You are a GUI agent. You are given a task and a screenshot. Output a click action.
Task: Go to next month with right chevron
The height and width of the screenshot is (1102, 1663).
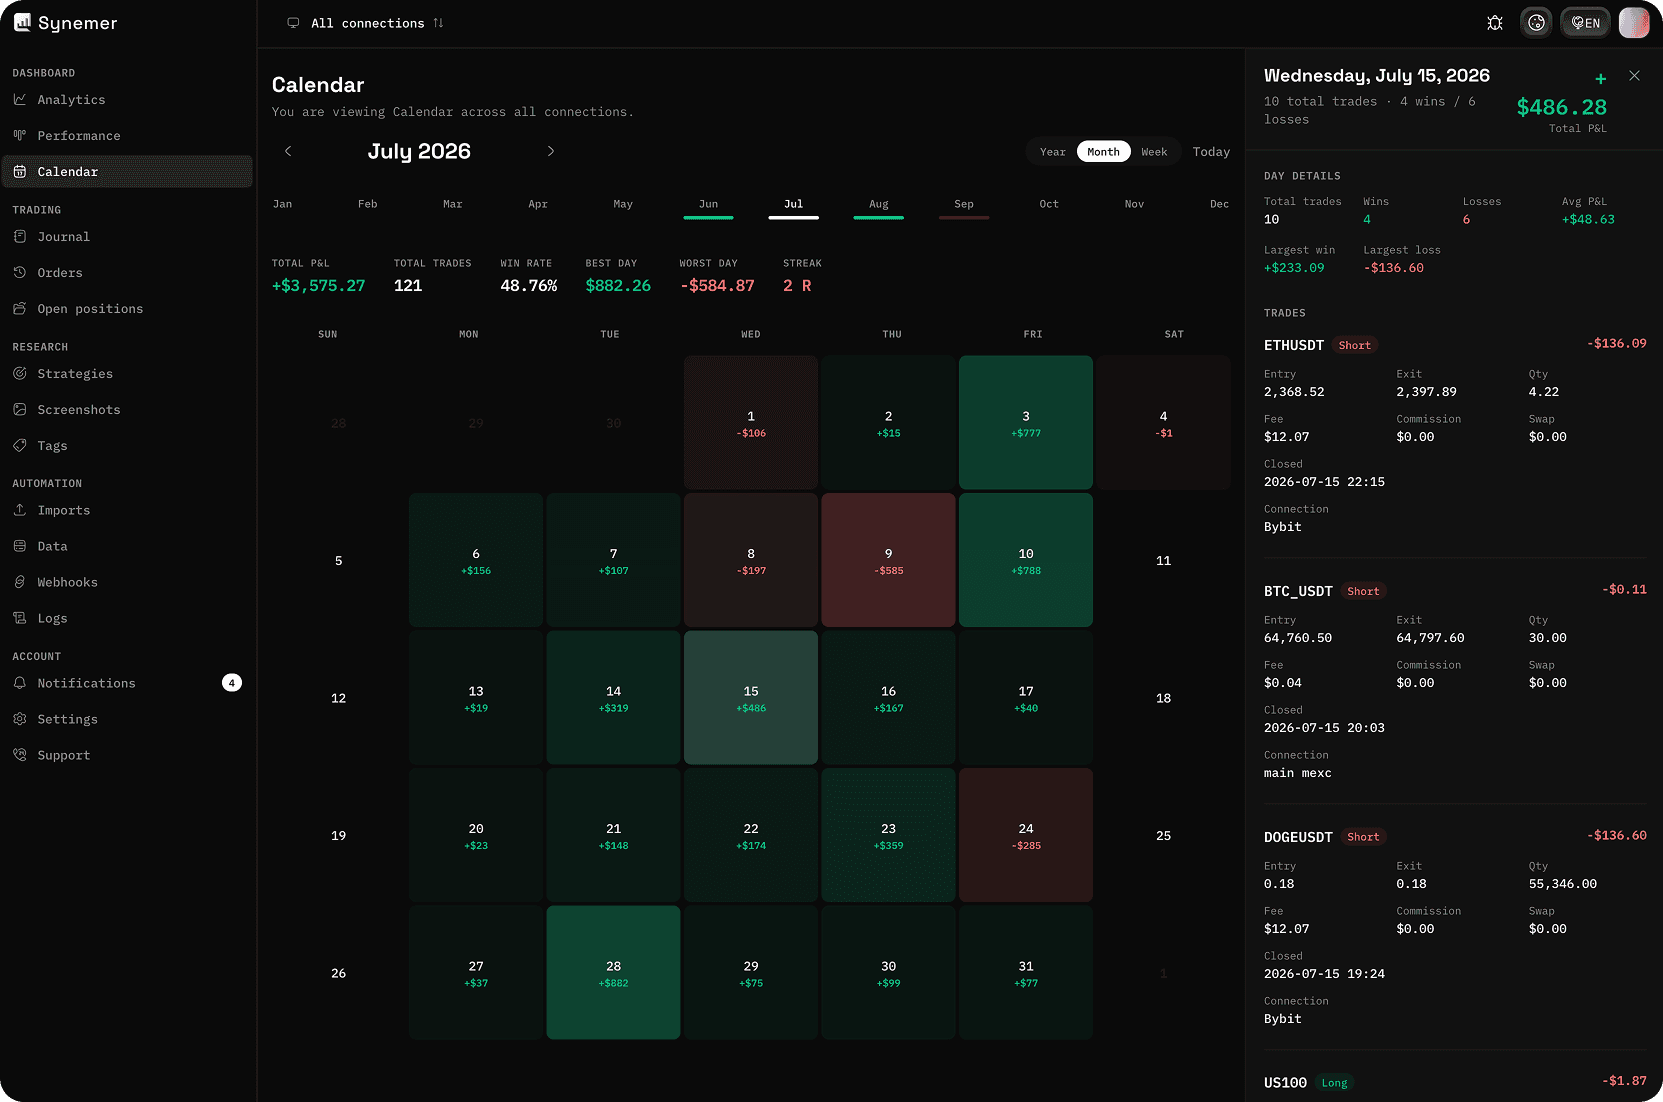click(x=551, y=151)
